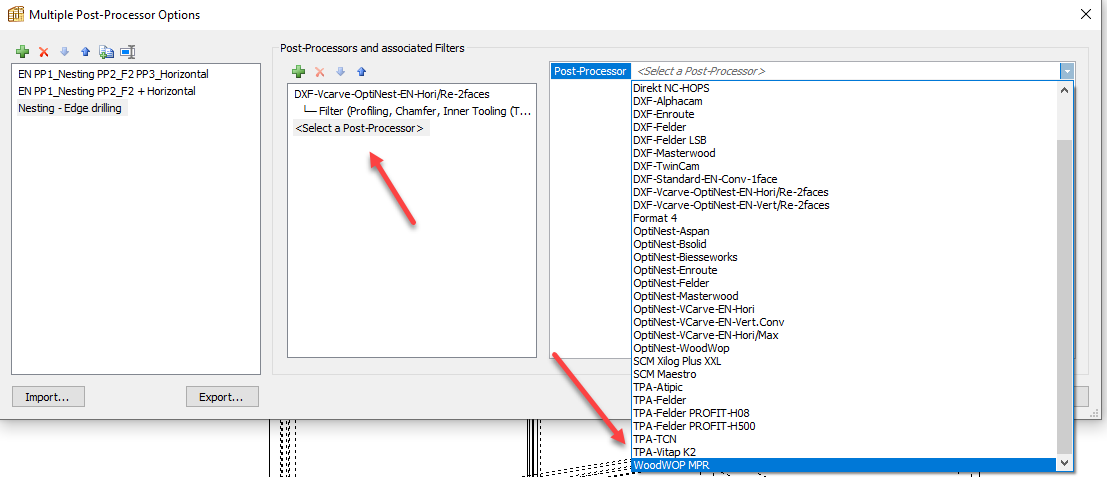The image size is (1107, 477).
Task: Select OptiNest-Enroute post-processor
Action: (844, 270)
